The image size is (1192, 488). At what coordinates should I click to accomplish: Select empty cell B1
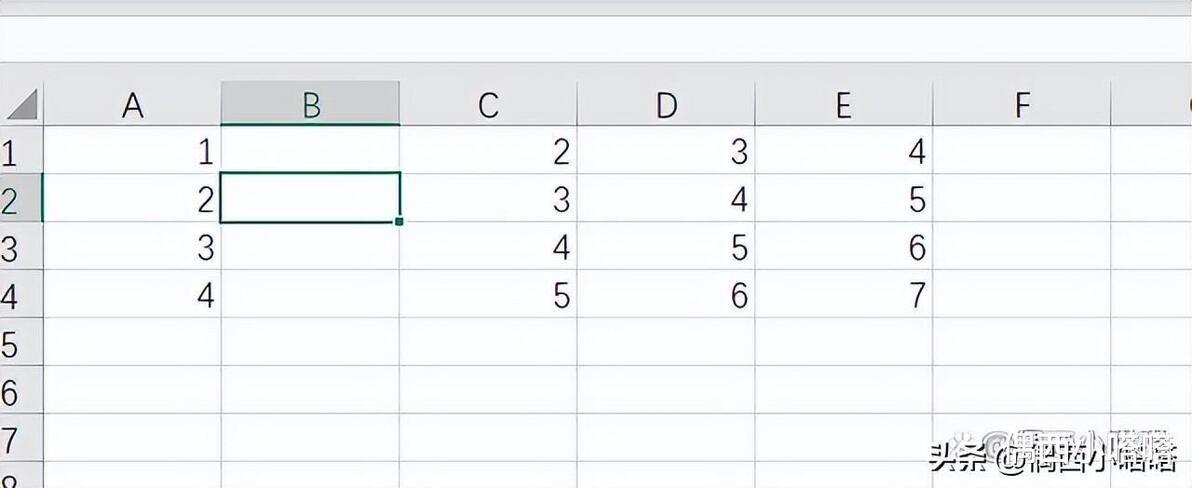[x=310, y=151]
